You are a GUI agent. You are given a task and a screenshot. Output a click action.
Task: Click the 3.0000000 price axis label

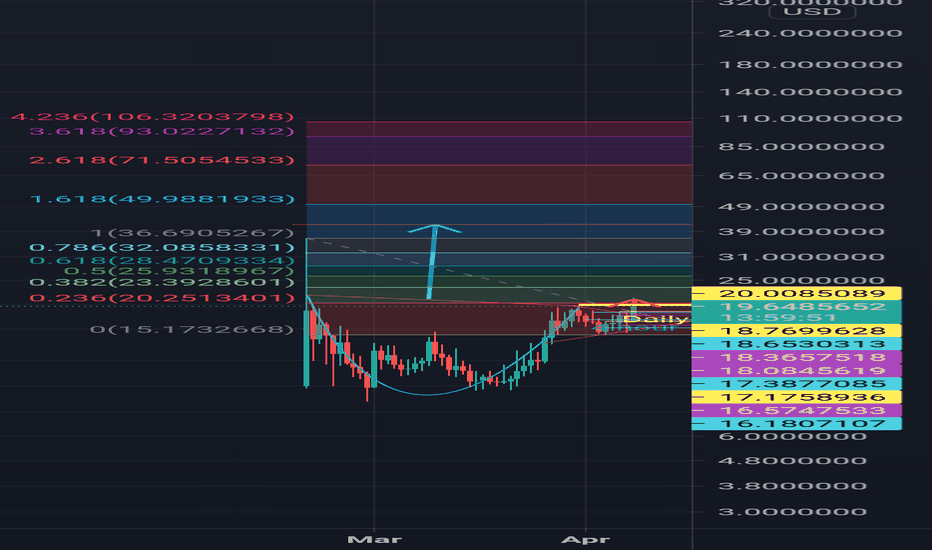click(793, 512)
